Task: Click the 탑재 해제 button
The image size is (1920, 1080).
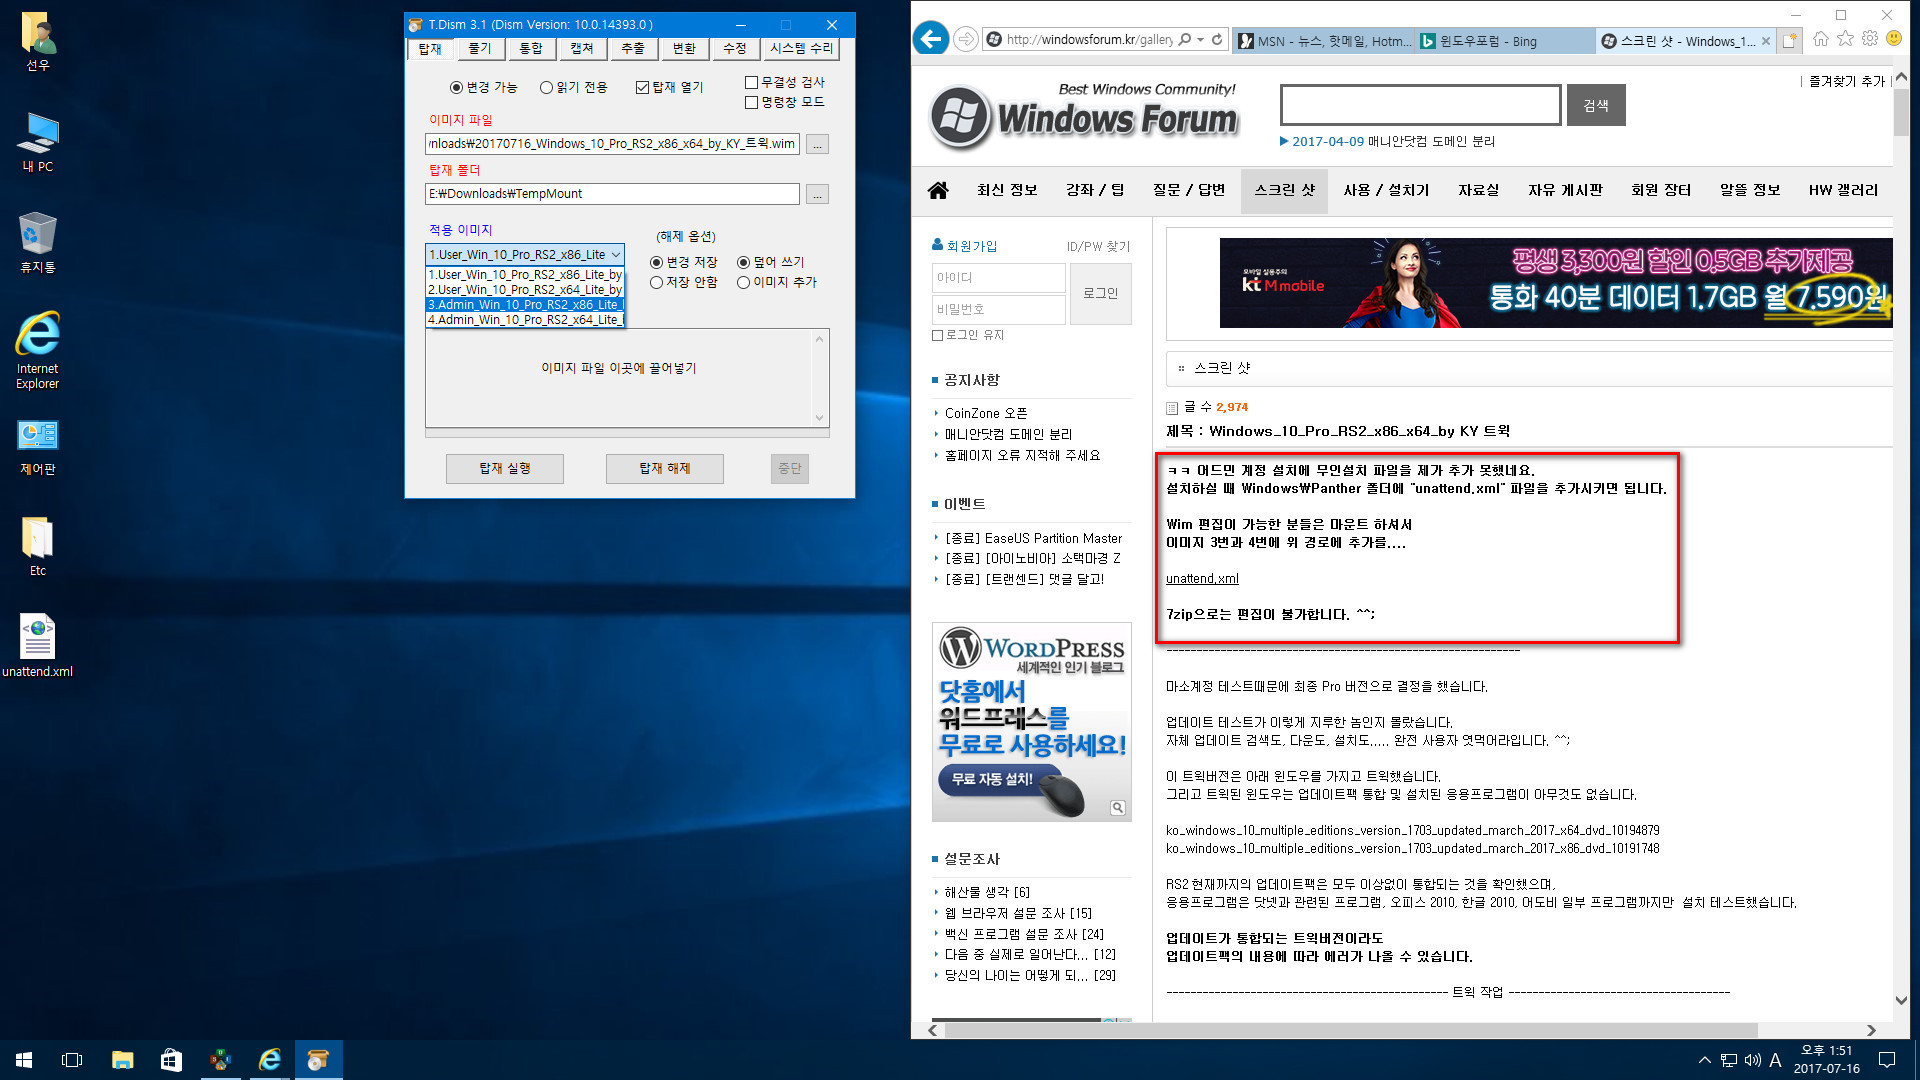Action: 665,468
